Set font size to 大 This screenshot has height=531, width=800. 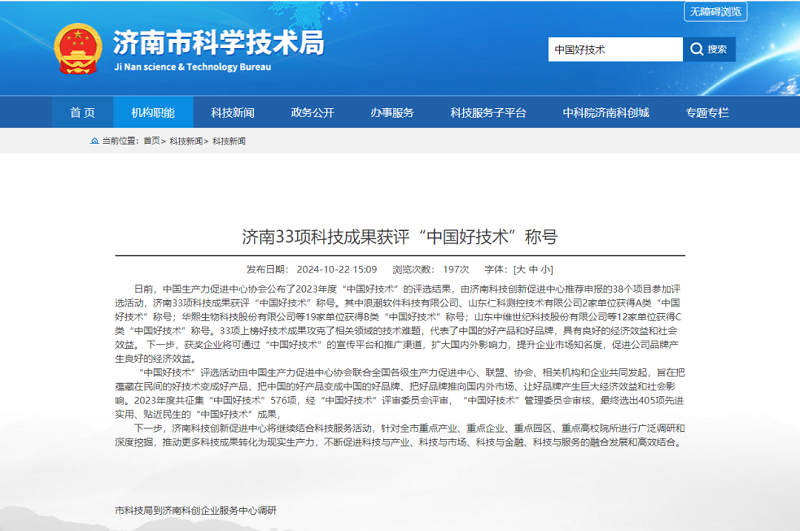coord(520,269)
